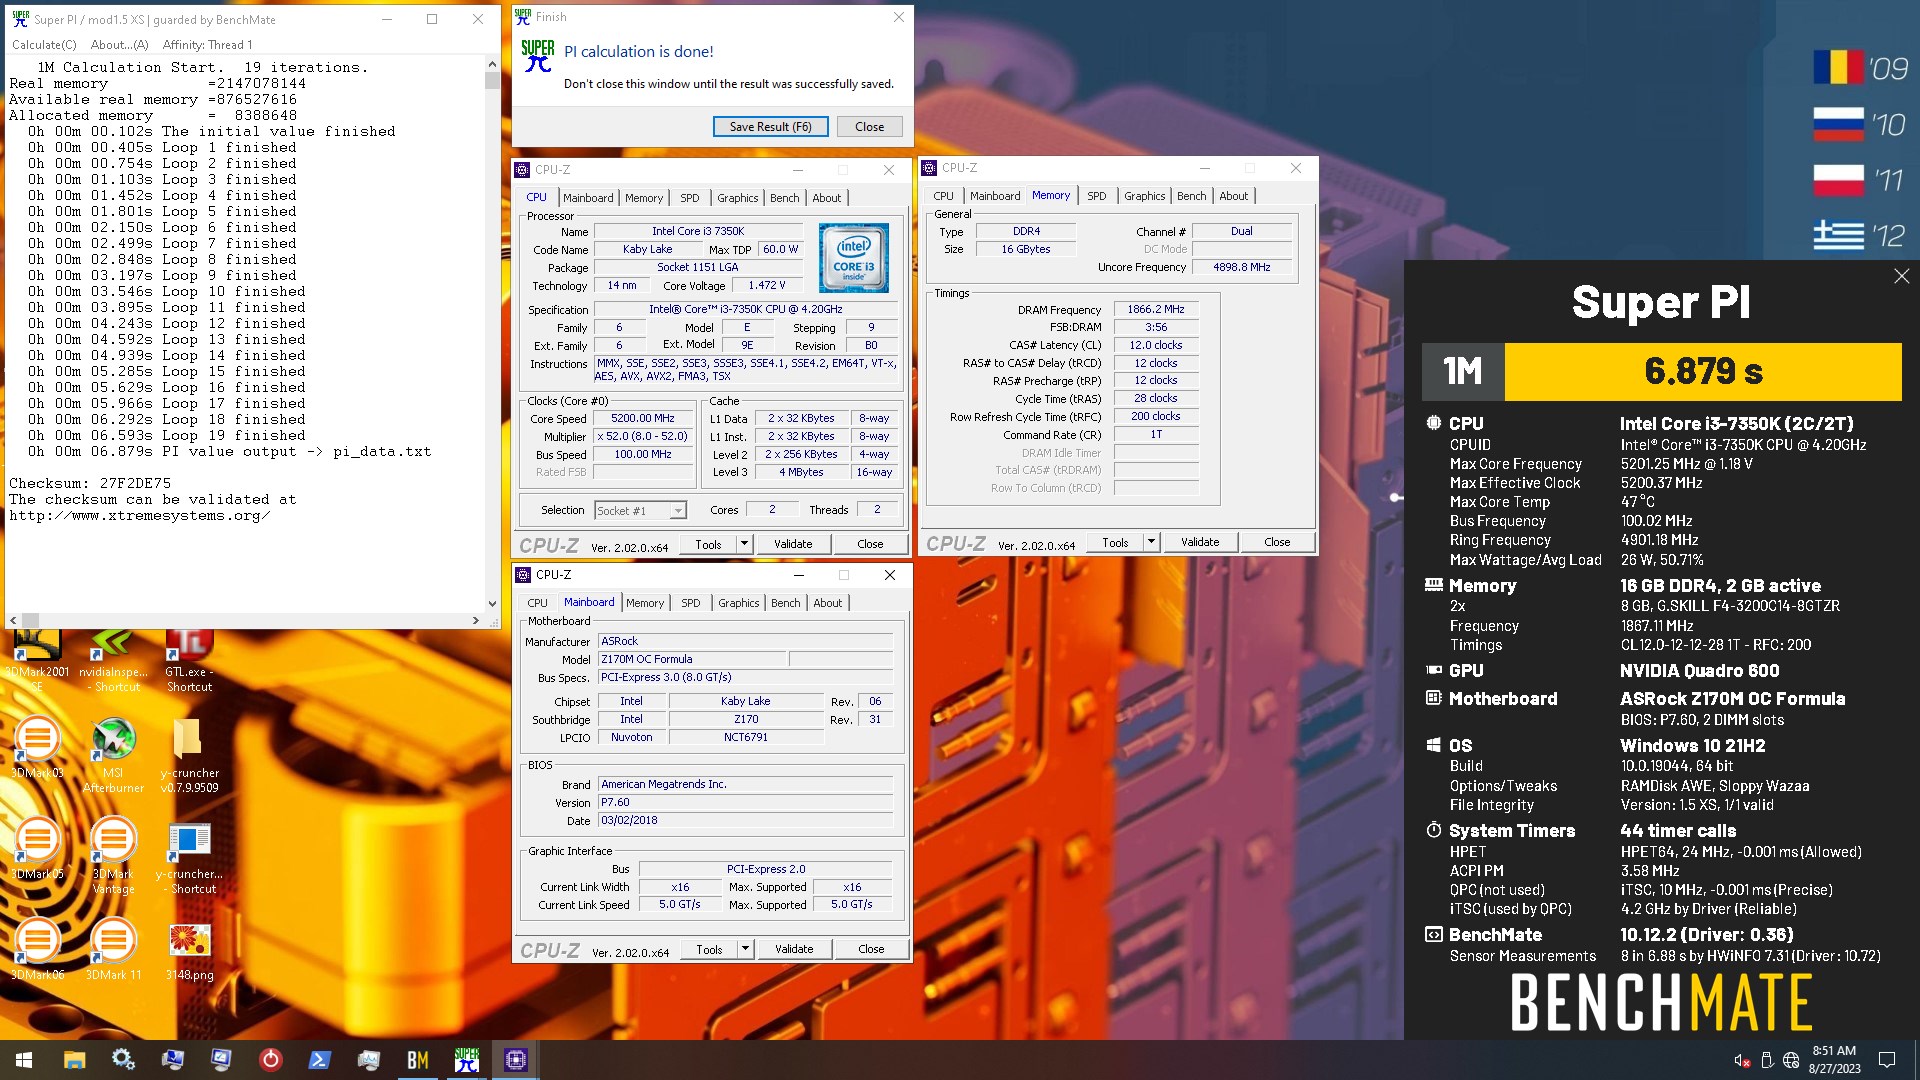Switch to Graphics tab in CPU-Z Mainboard window
Screen dimensions: 1920x1080
coord(738,603)
